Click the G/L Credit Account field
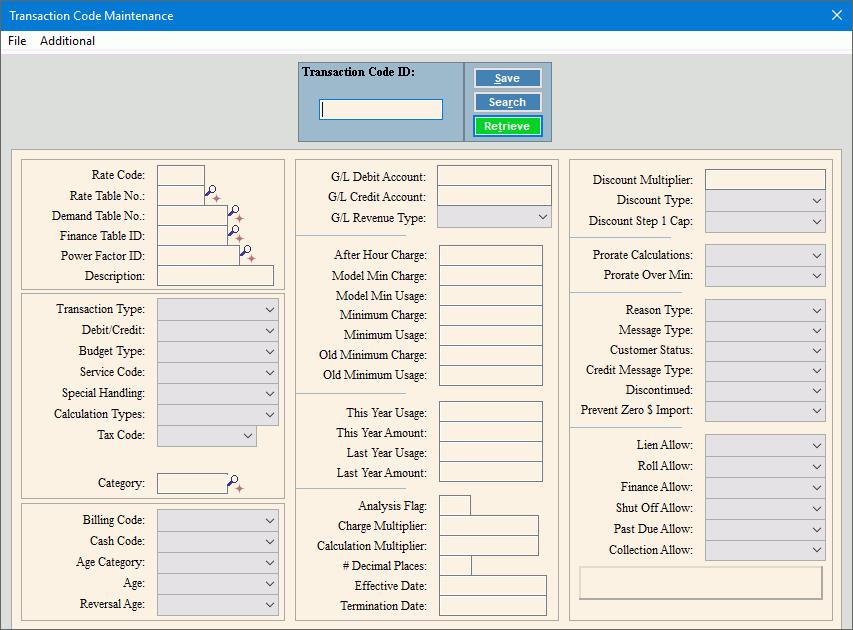The height and width of the screenshot is (630, 853). coord(495,196)
